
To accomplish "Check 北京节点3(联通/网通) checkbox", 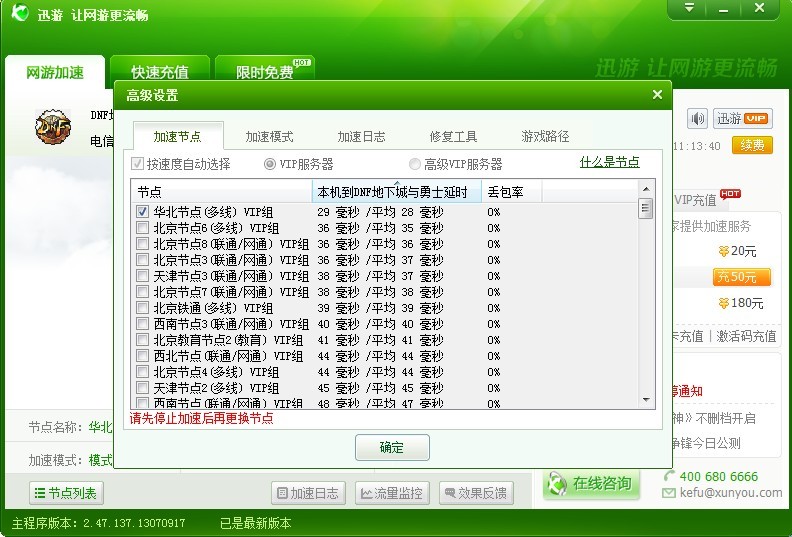I will tap(142, 260).
